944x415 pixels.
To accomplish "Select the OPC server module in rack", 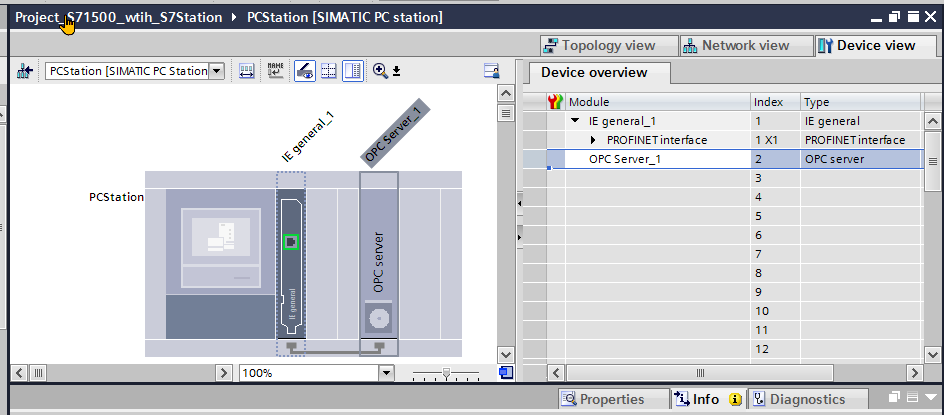I will [379, 264].
